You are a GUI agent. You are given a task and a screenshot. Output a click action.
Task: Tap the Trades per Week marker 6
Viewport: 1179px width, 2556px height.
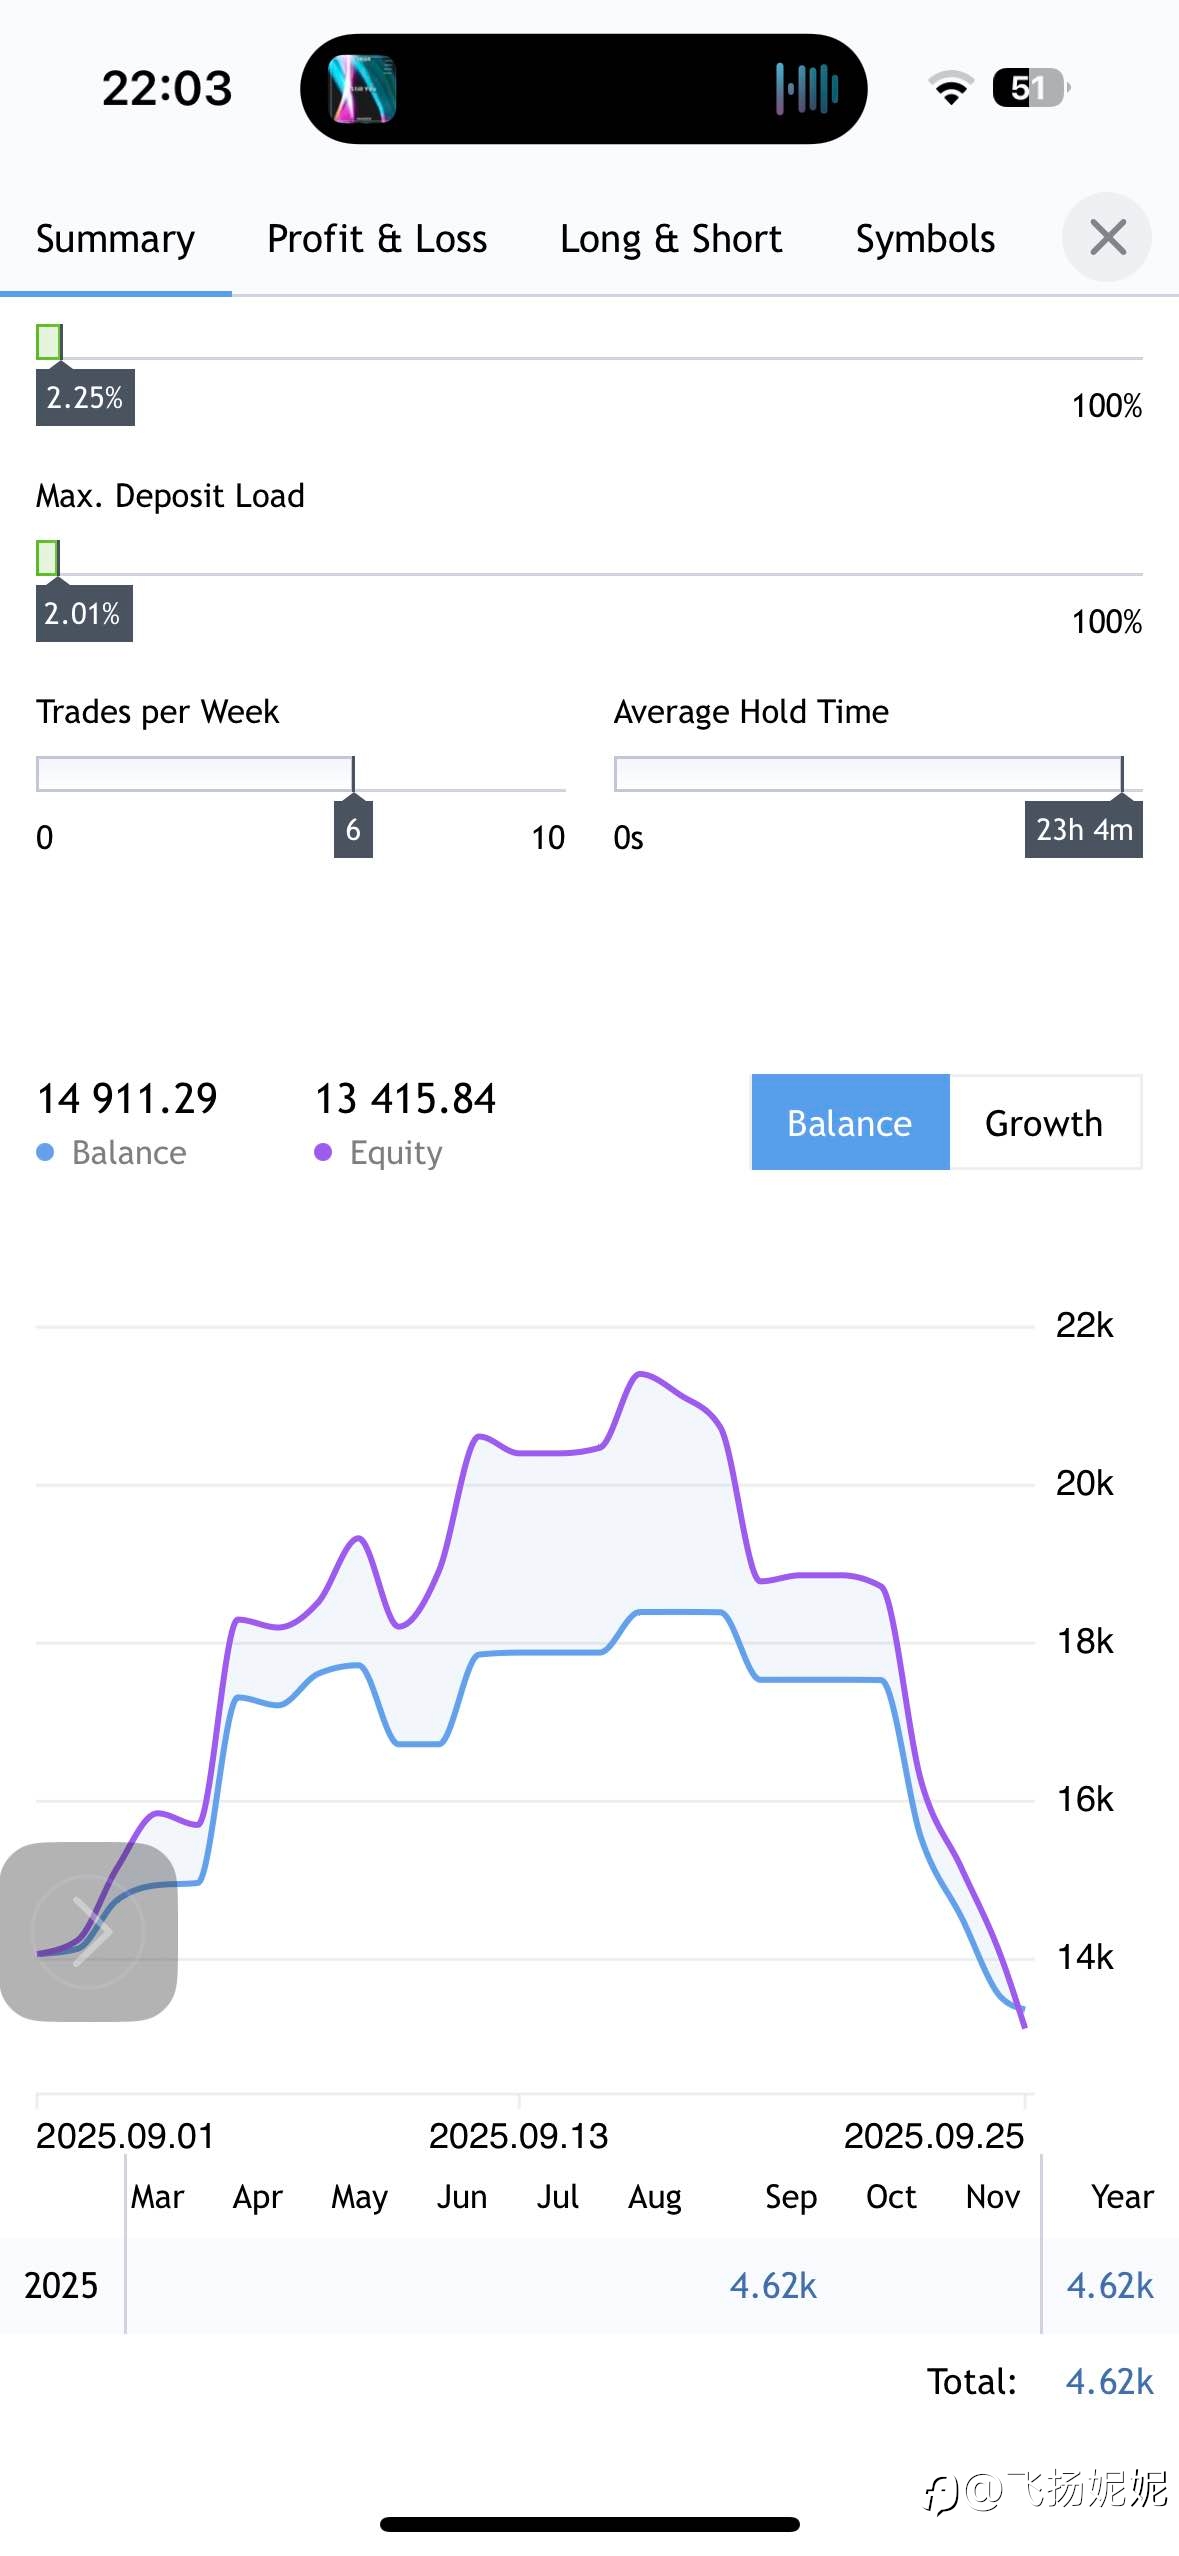click(x=353, y=829)
